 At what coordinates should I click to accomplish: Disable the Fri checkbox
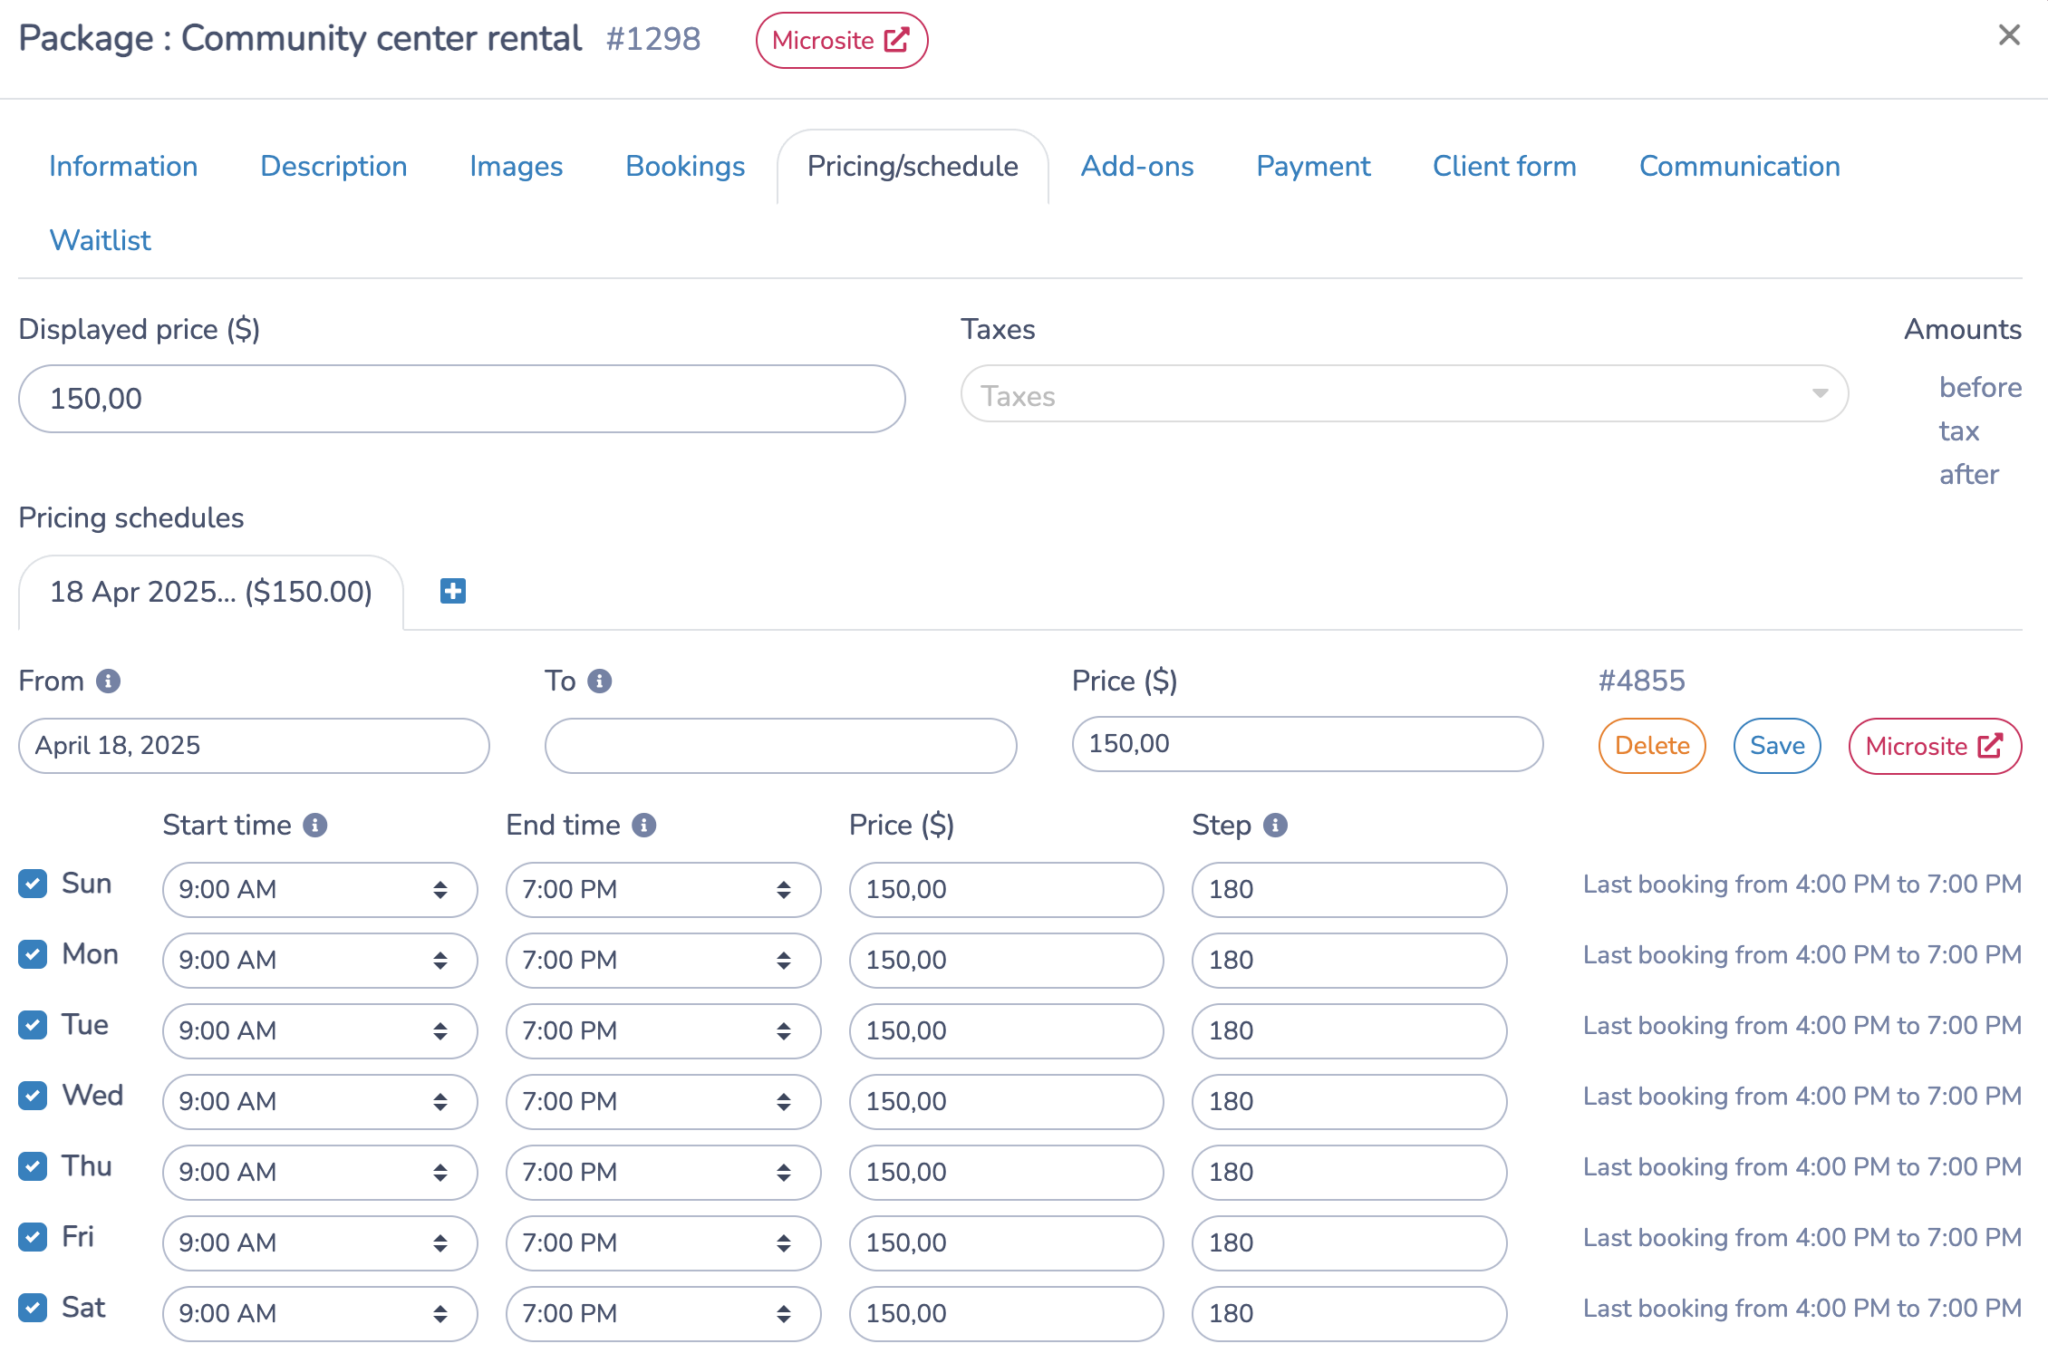[x=33, y=1237]
